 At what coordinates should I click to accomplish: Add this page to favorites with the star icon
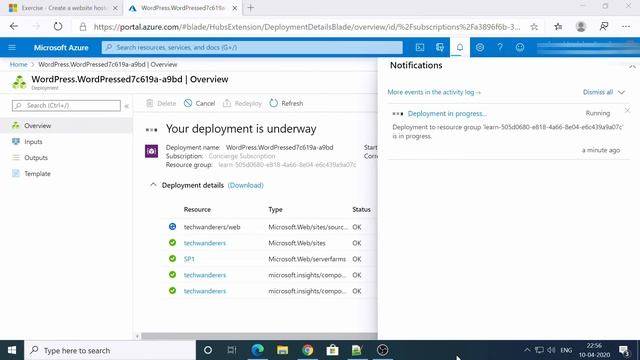click(534, 27)
